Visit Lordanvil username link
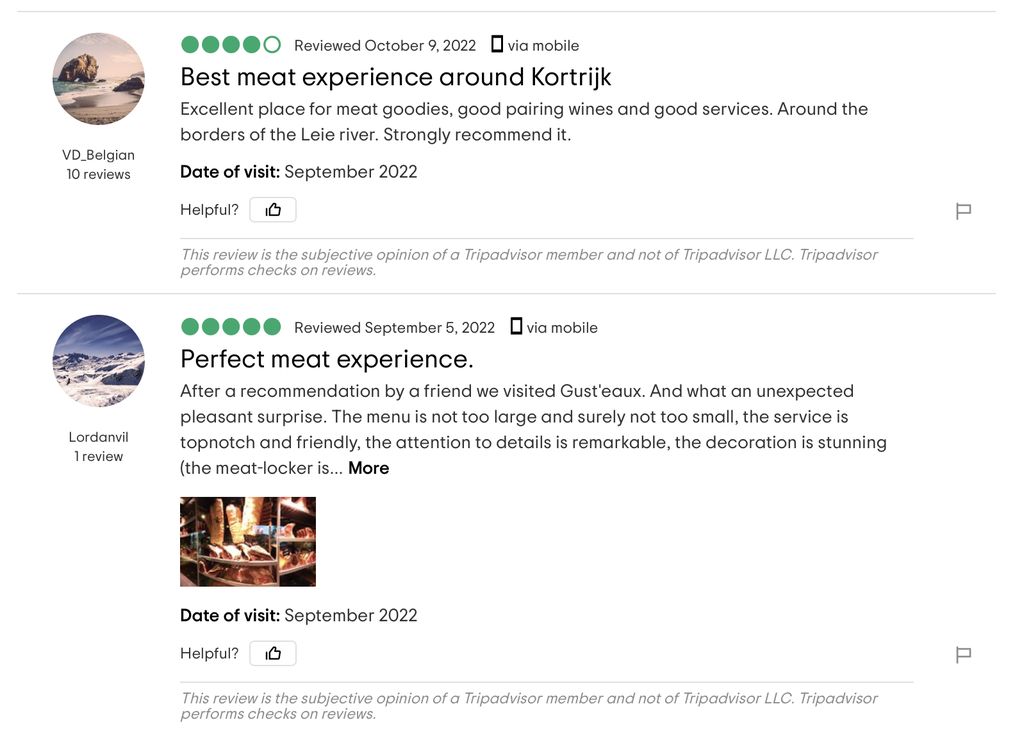1024x729 pixels. (x=99, y=437)
